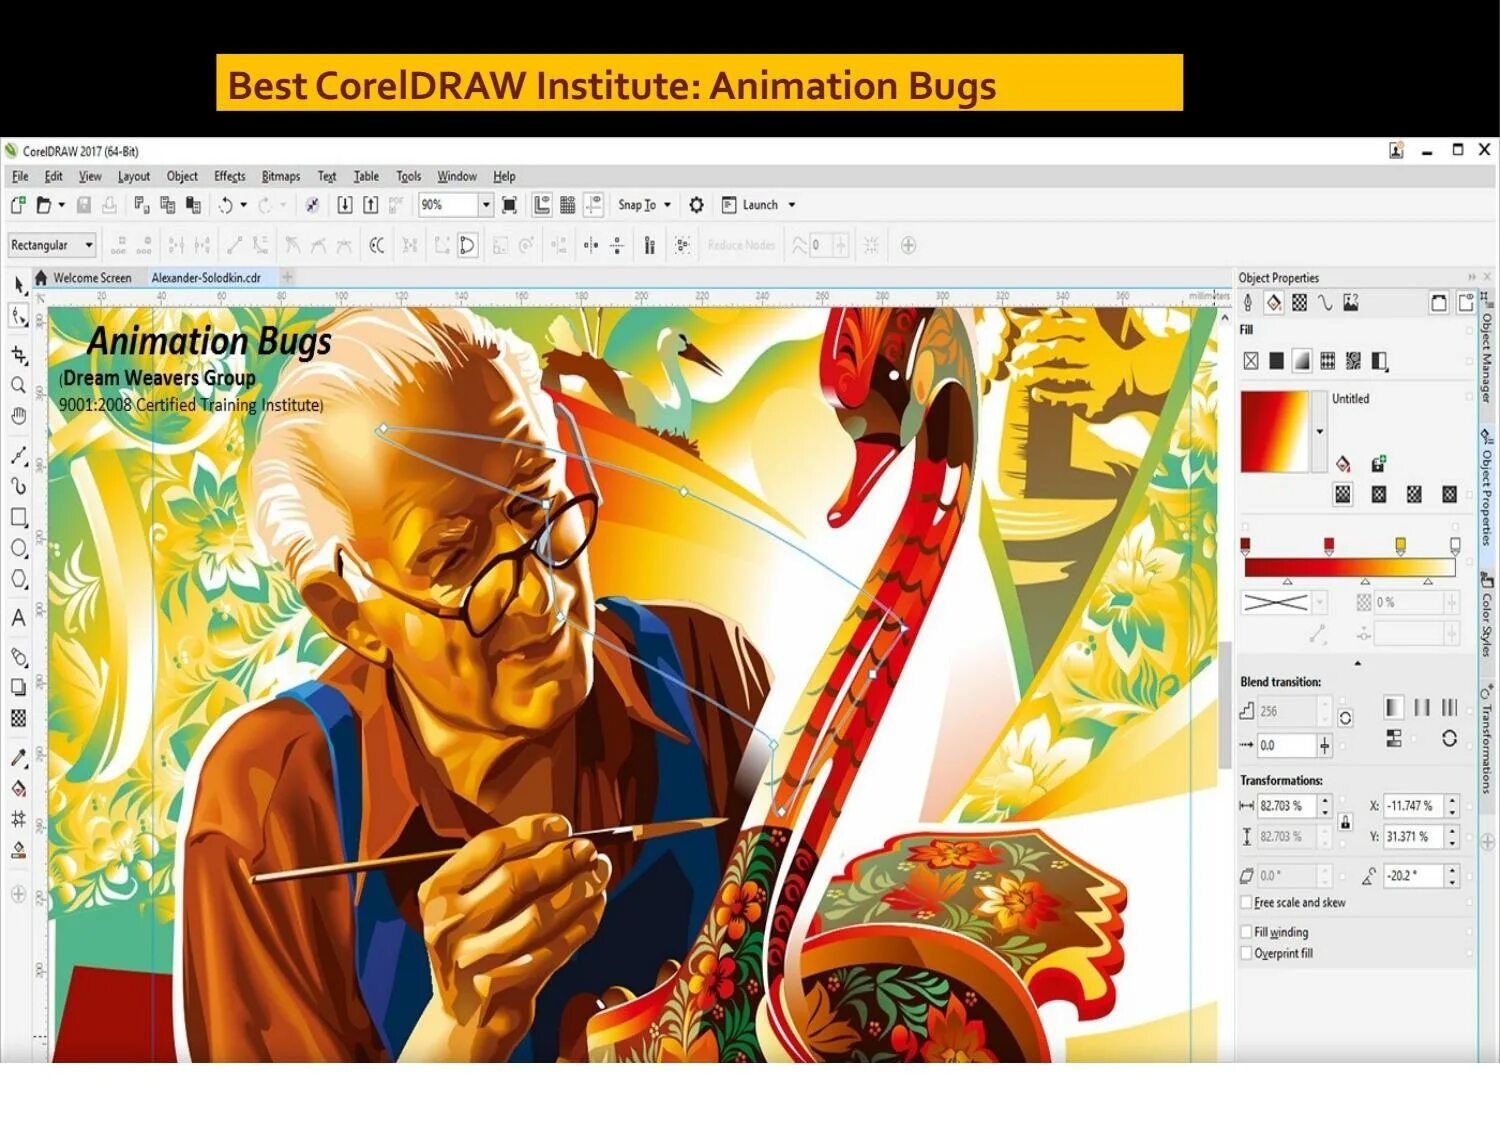Toggle Show rulers in the standard toolbar
The width and height of the screenshot is (1500, 1125).
pos(542,205)
